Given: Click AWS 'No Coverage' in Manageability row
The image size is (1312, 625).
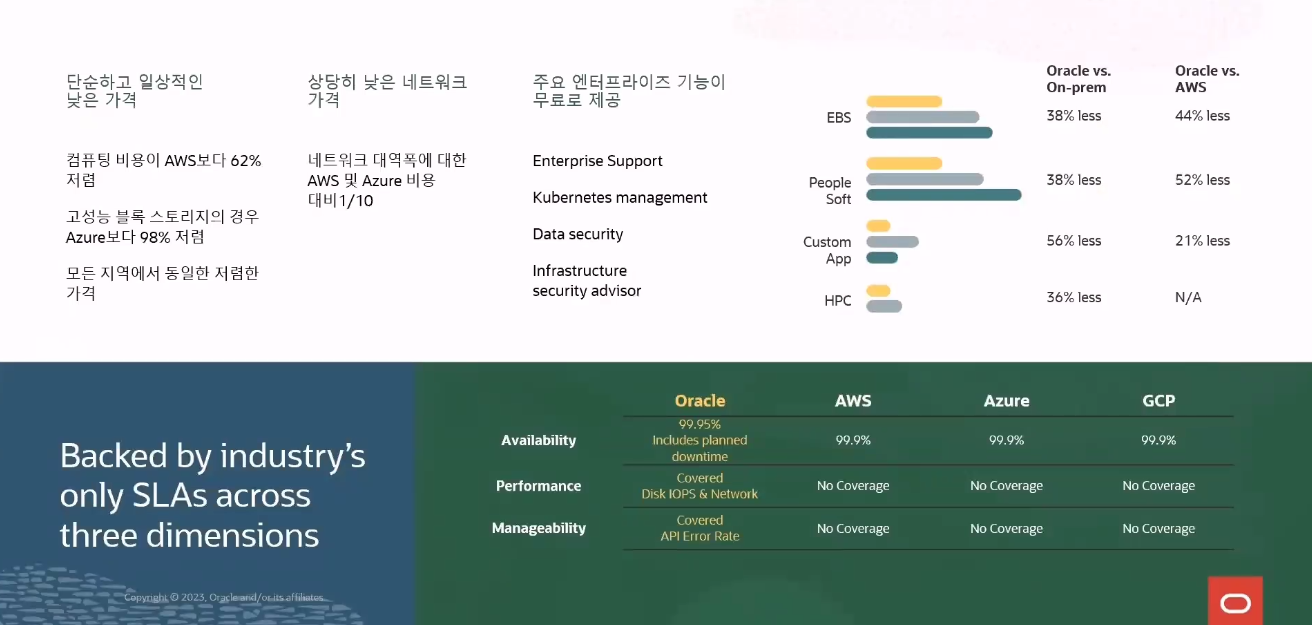Looking at the screenshot, I should [853, 529].
